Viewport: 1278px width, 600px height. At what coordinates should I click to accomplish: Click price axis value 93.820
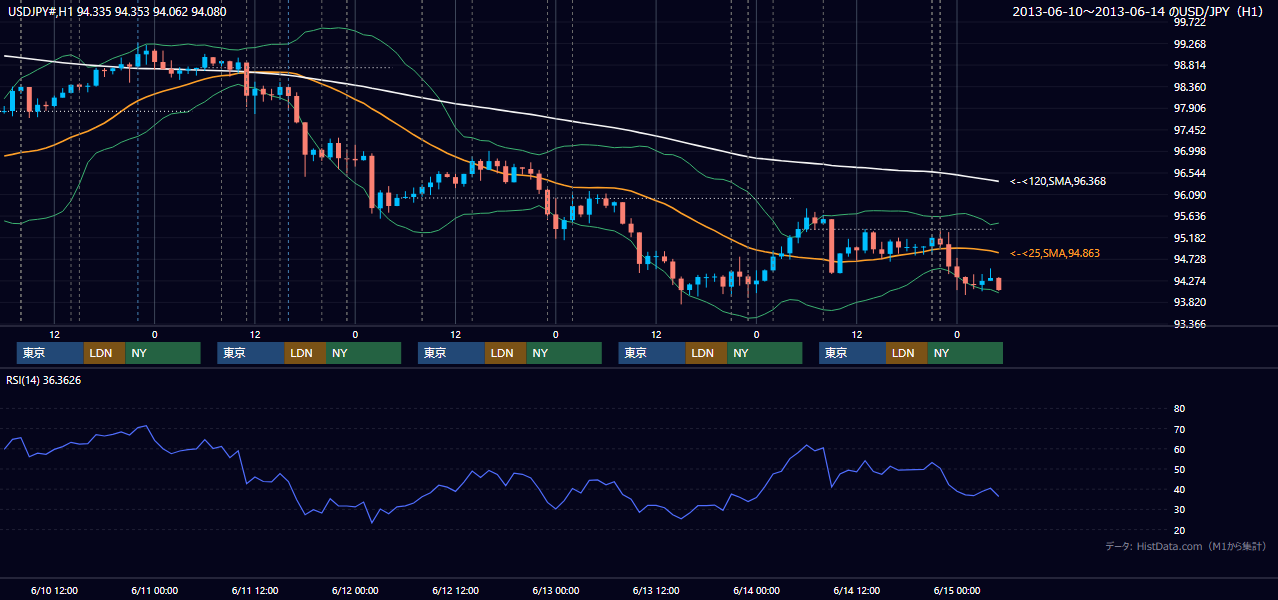(1189, 302)
